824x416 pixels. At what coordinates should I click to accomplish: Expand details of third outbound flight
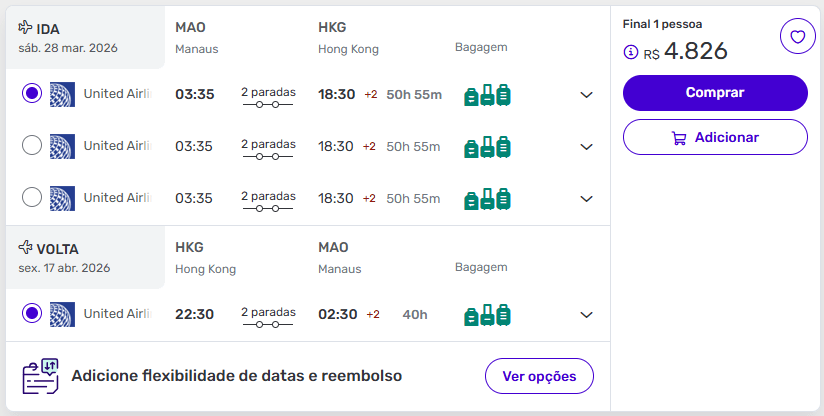click(586, 199)
